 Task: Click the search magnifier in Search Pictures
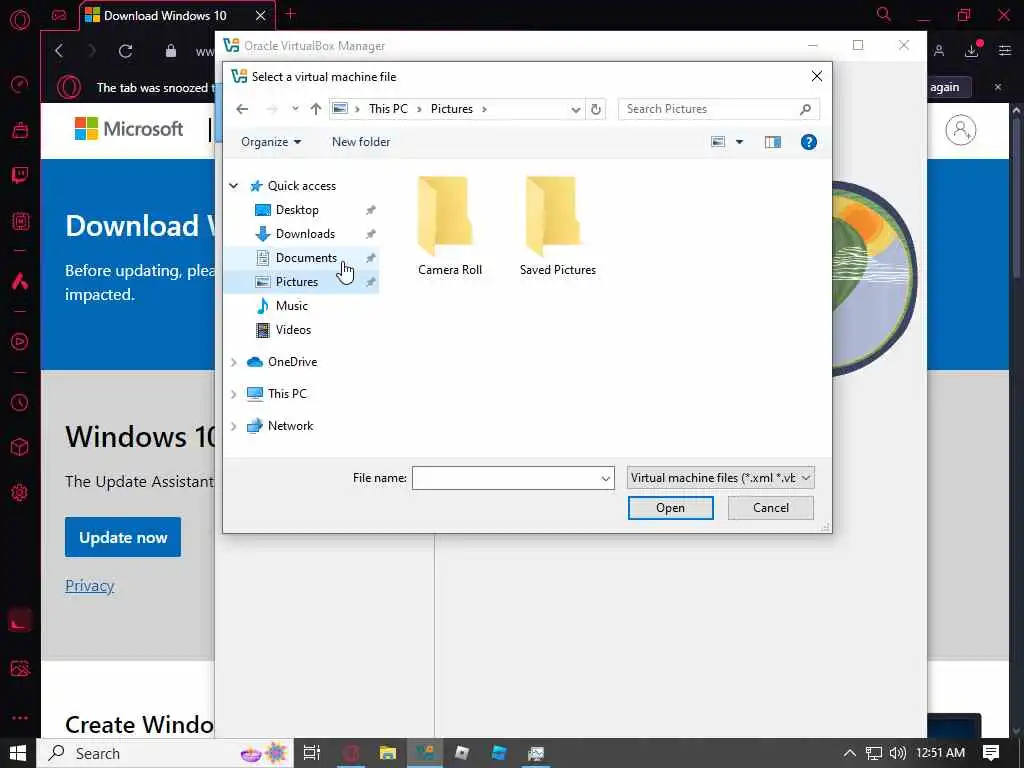805,109
